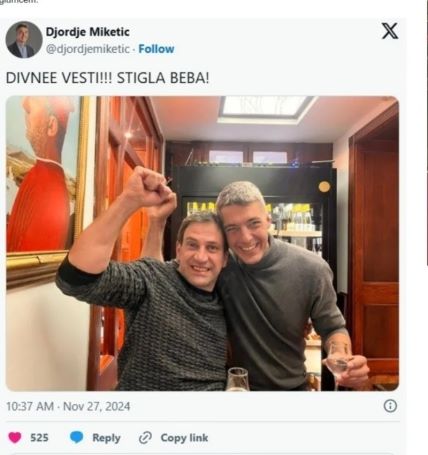Screen dimensions: 428x455
Task: Like the tweet with the heart icon
Action: point(15,437)
